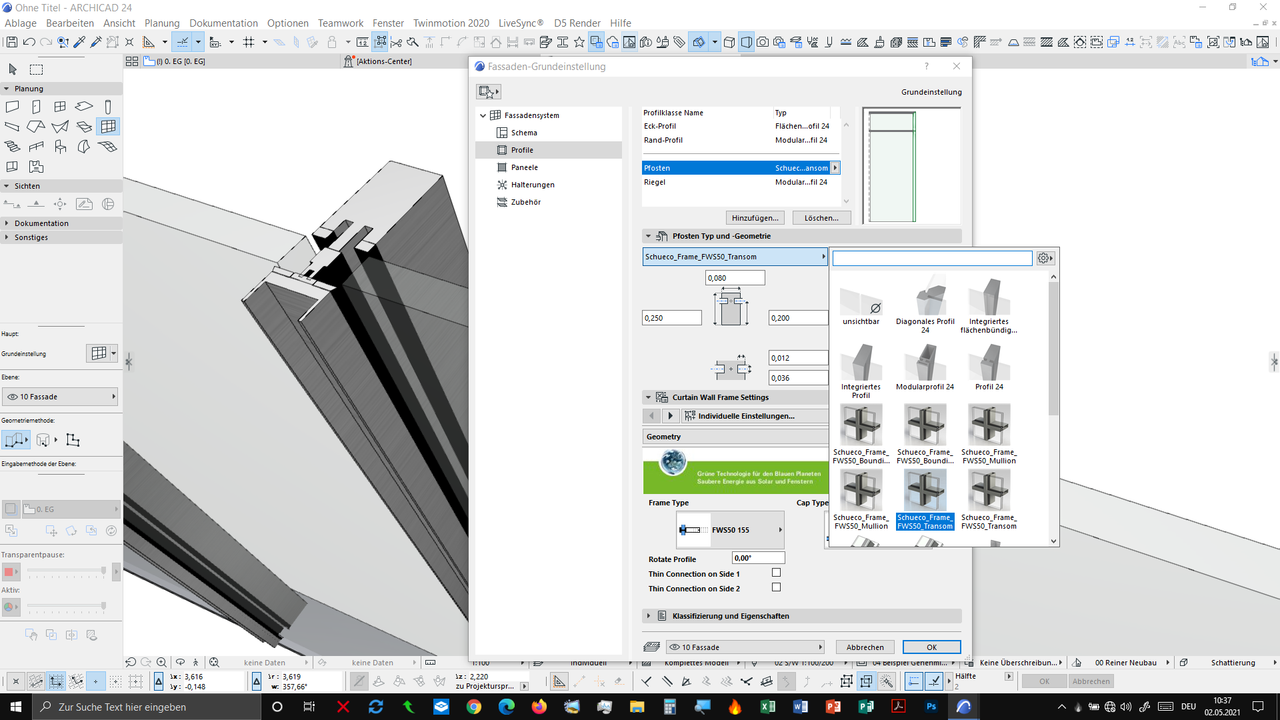Expand the Dokumentation toolbox section

point(8,223)
